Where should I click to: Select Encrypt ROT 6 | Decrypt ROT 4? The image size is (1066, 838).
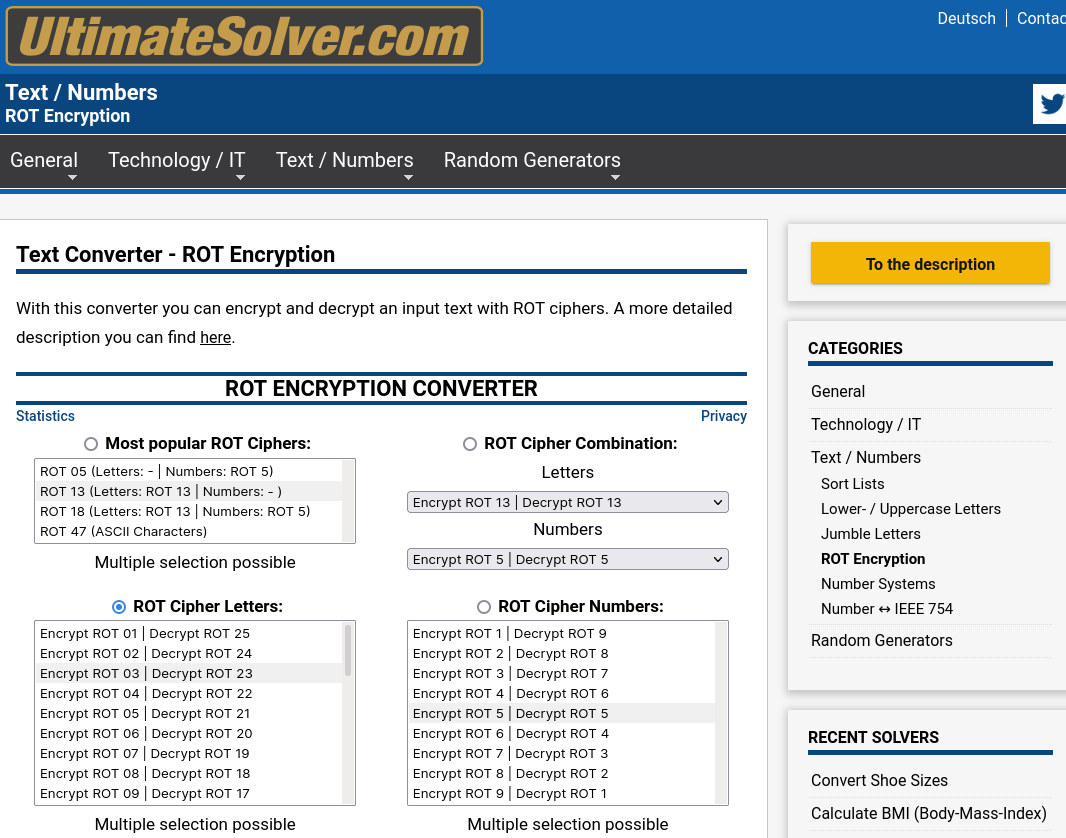(x=562, y=734)
